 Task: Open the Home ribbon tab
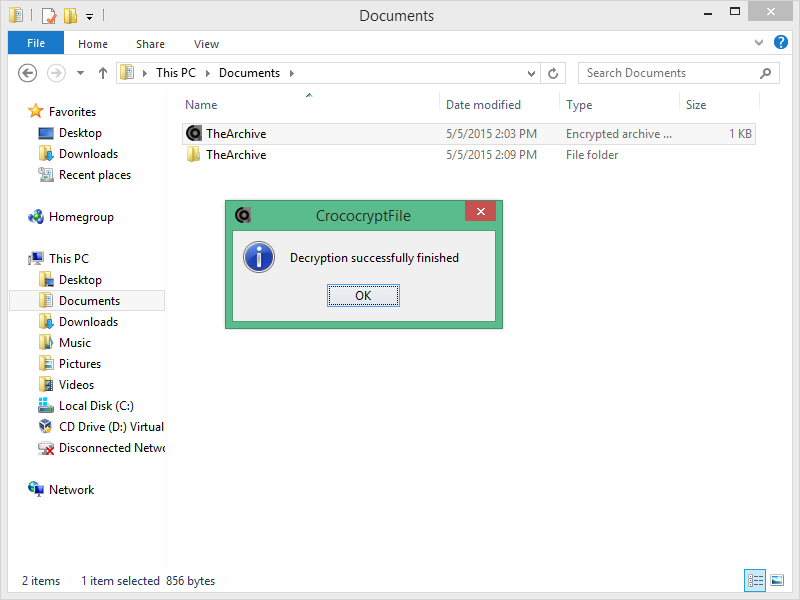click(x=93, y=44)
